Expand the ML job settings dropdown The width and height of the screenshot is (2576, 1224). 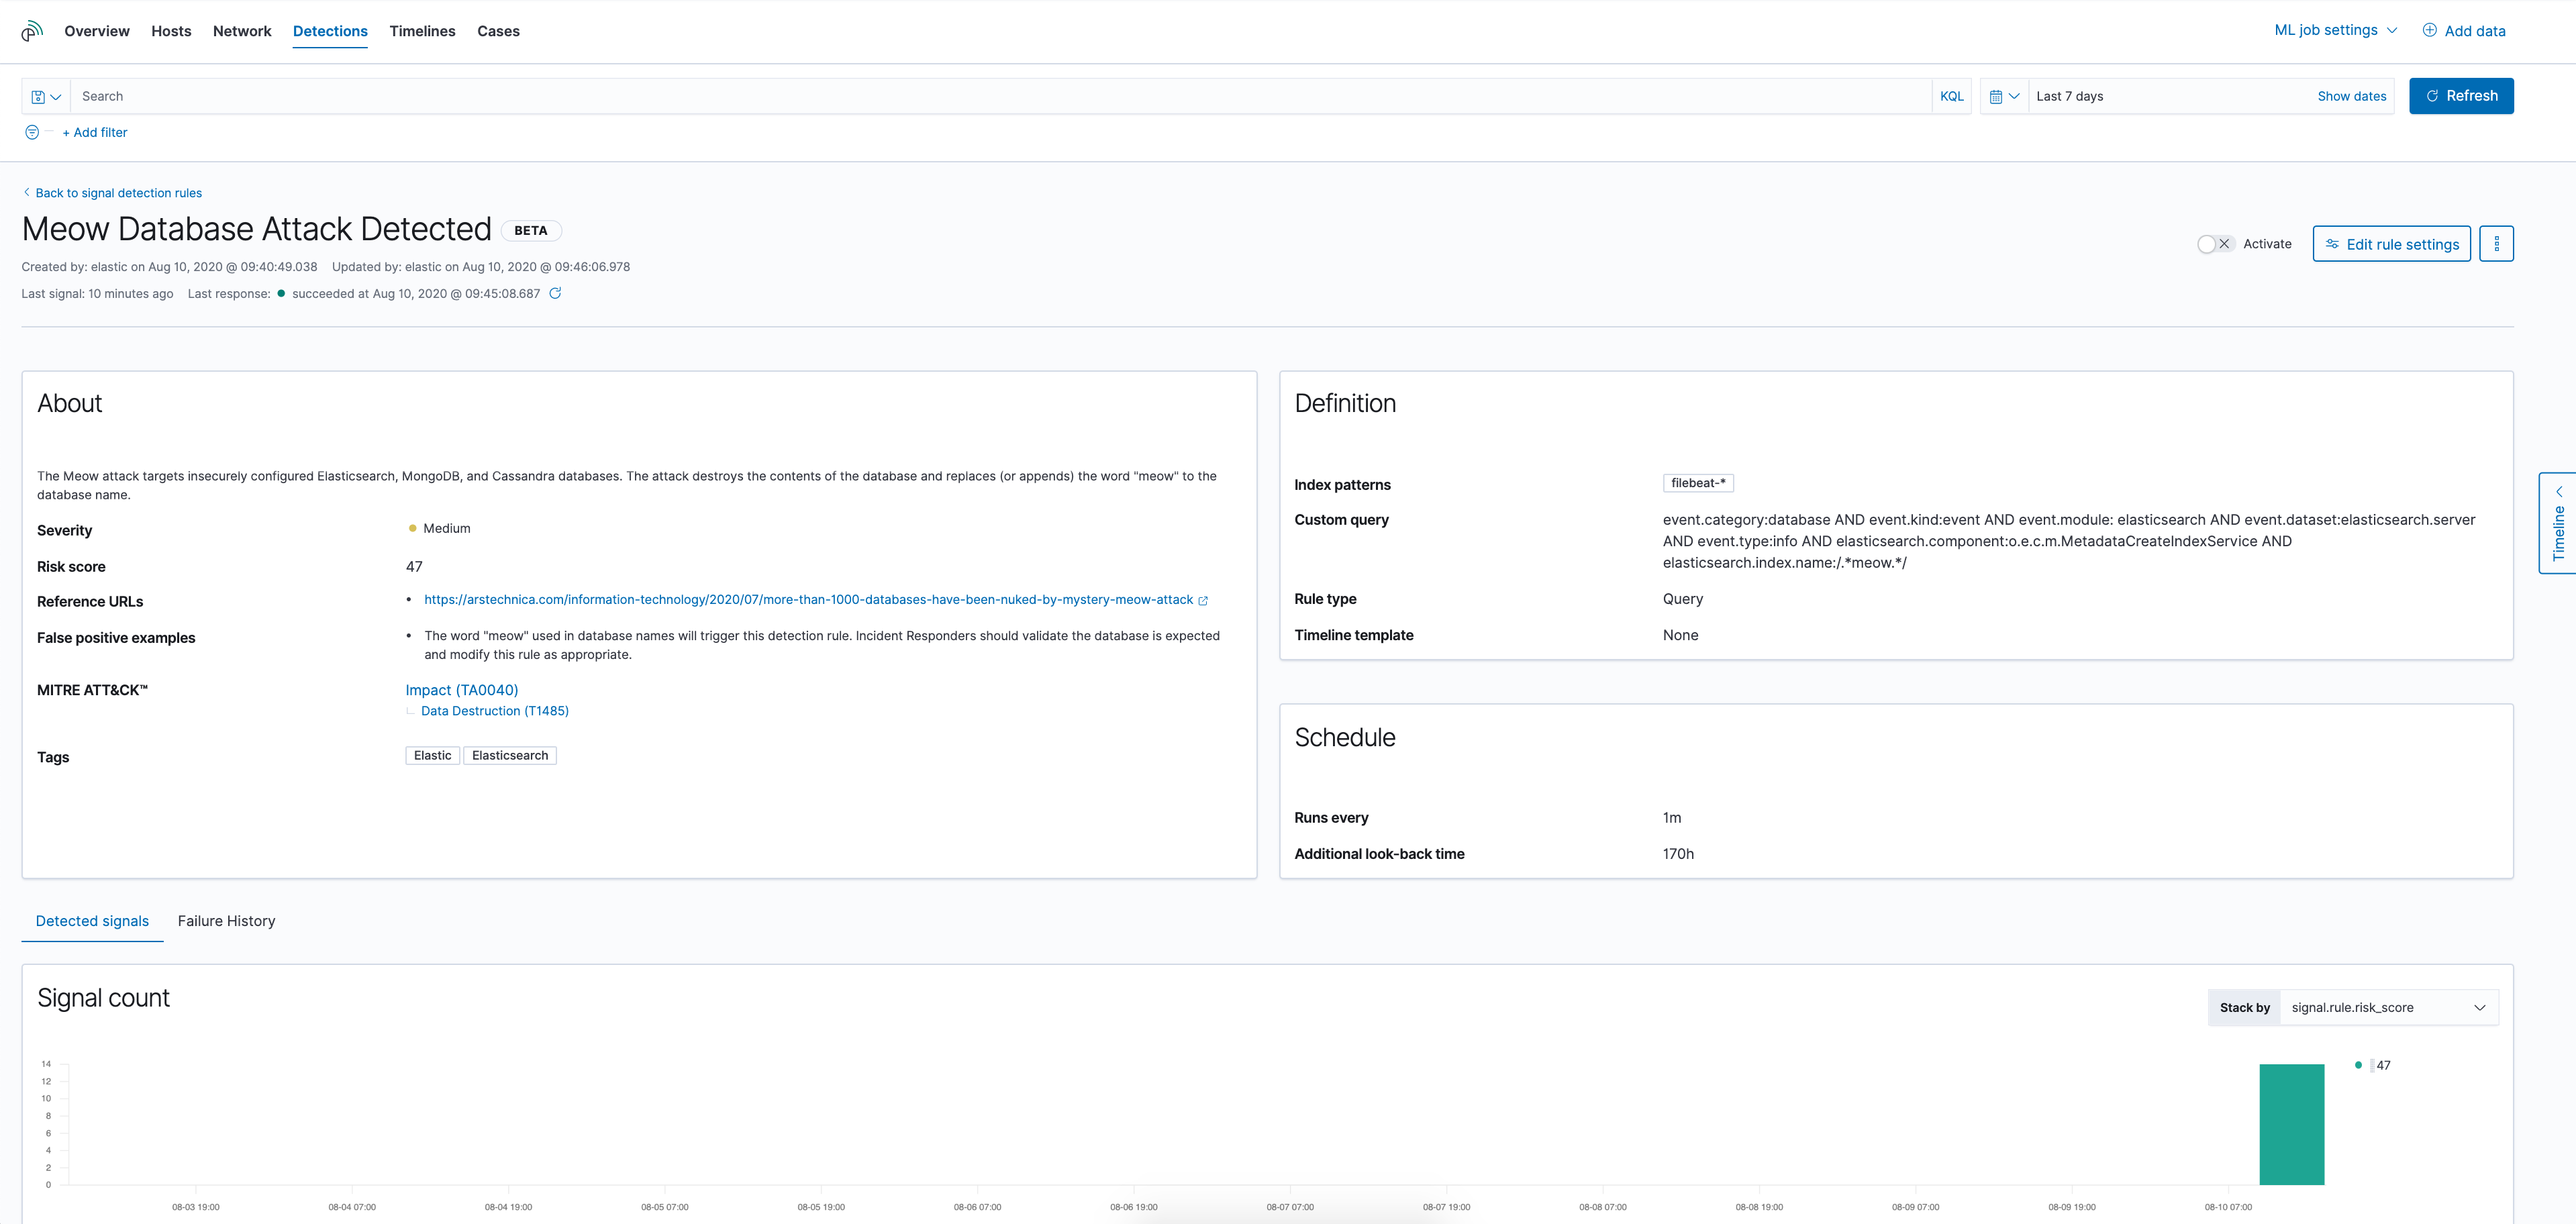2335,30
